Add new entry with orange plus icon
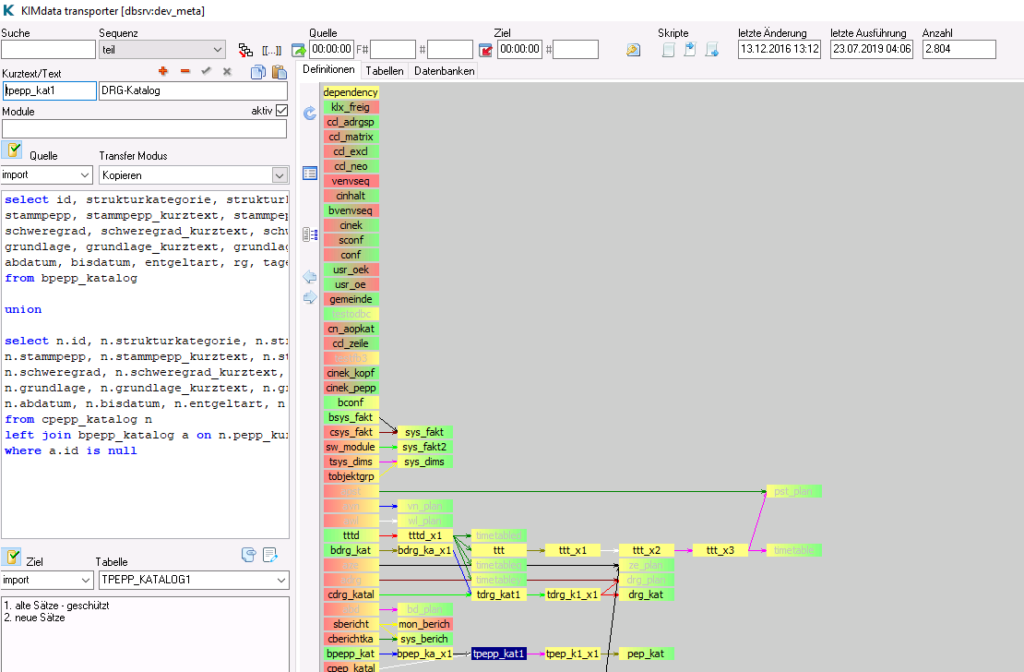Image resolution: width=1024 pixels, height=672 pixels. (163, 71)
